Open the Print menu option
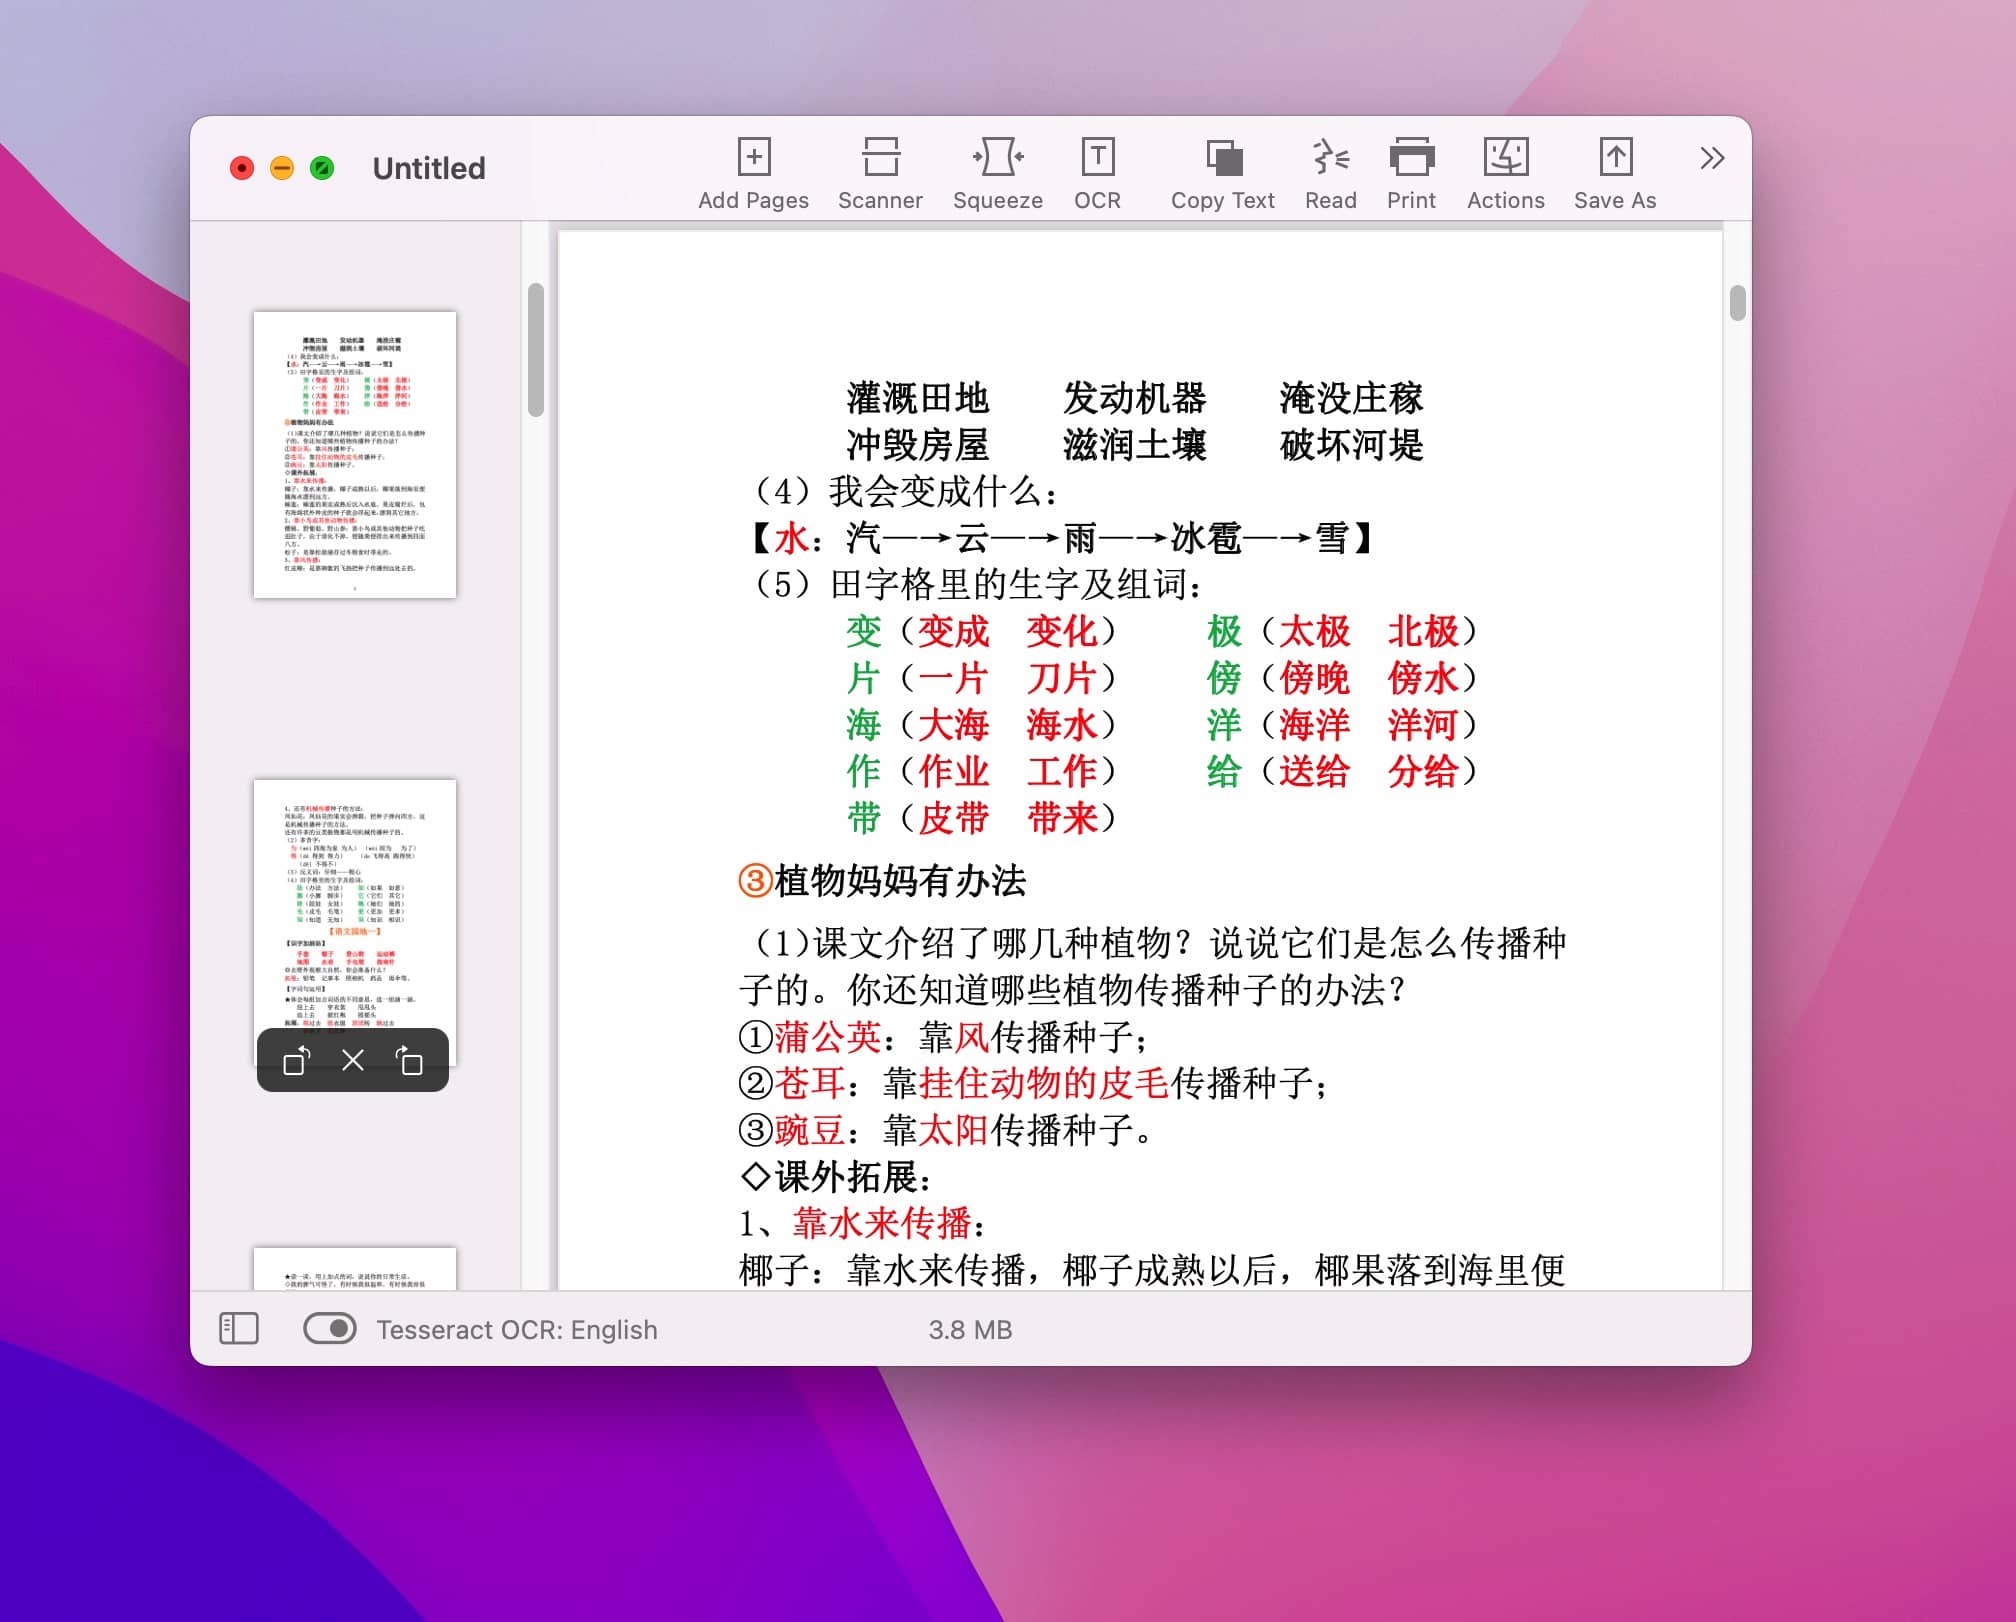 coord(1410,172)
